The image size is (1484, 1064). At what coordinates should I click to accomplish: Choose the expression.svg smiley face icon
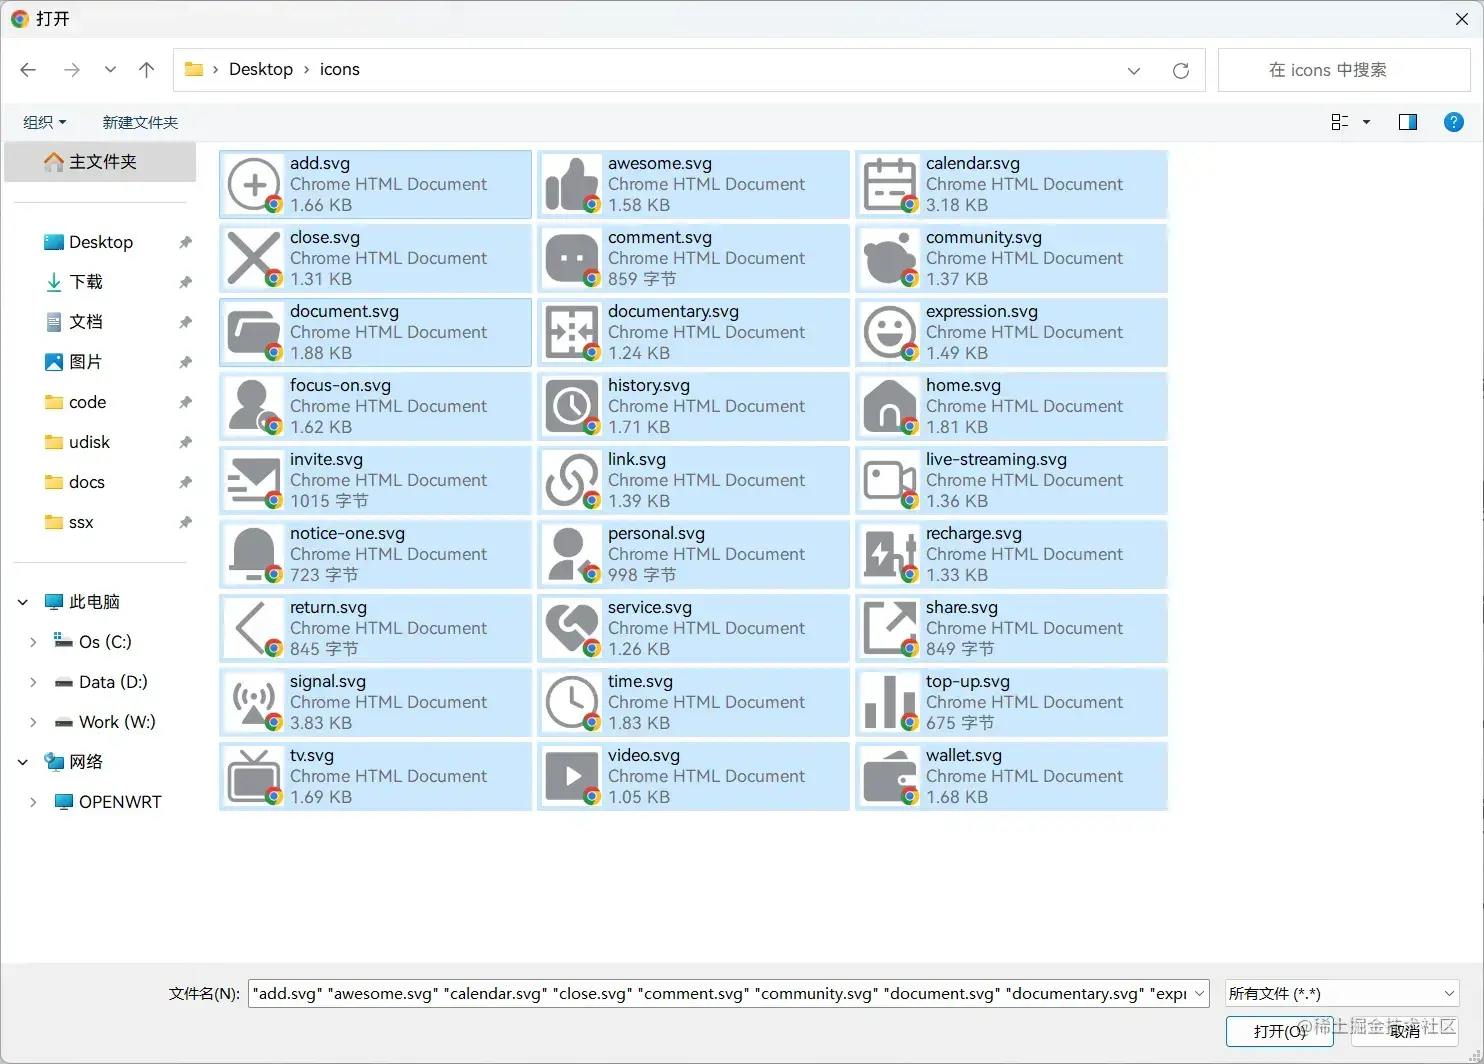coord(890,332)
